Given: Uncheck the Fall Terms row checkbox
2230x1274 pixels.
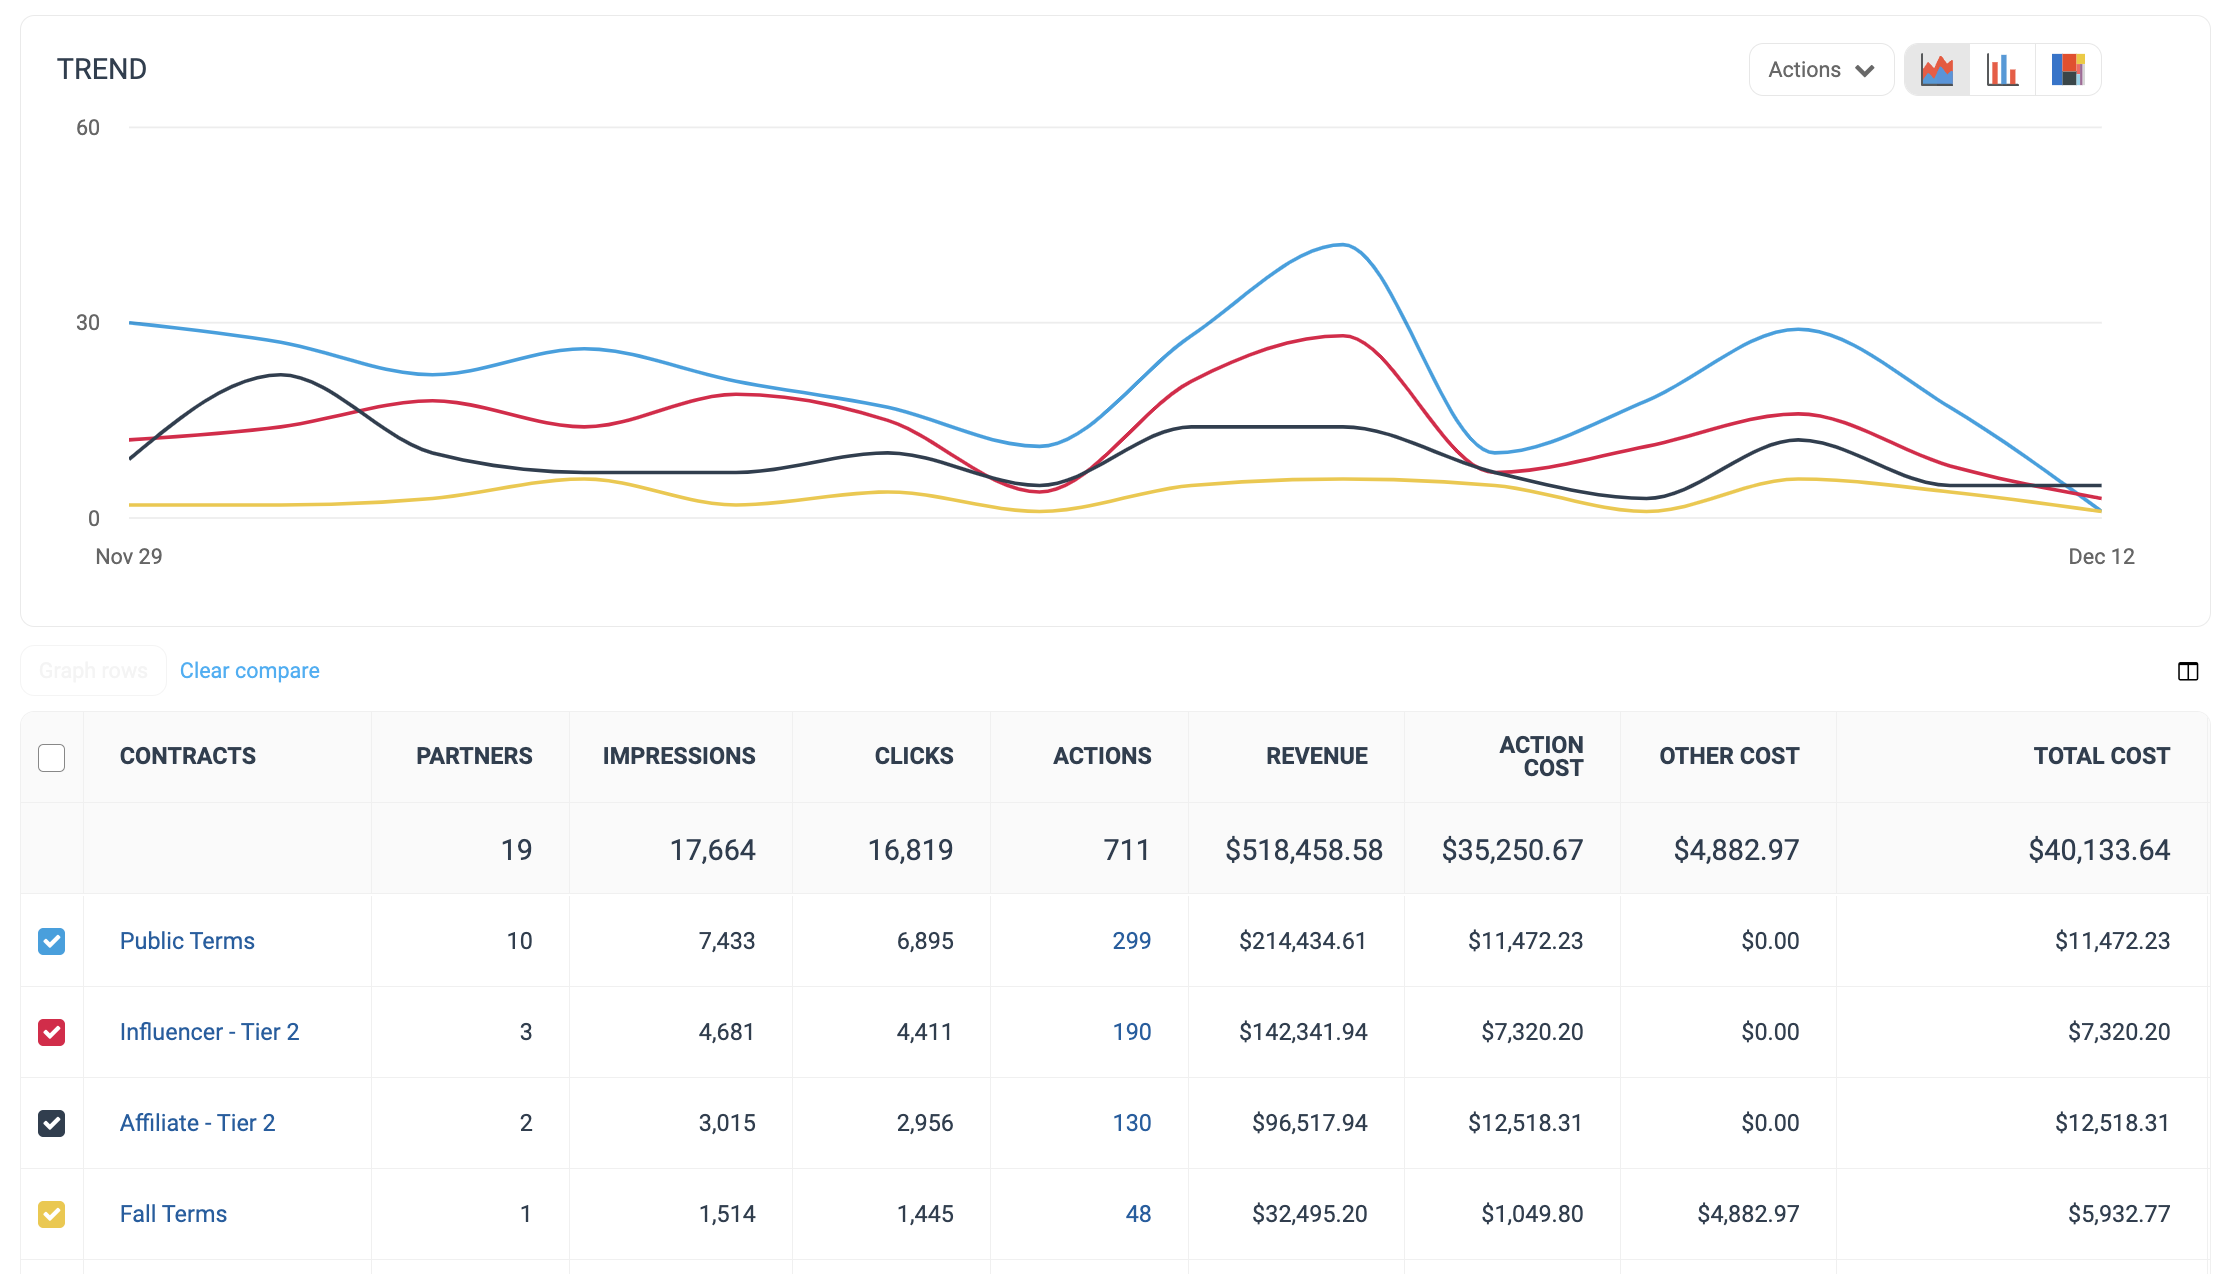Looking at the screenshot, I should click(x=52, y=1214).
